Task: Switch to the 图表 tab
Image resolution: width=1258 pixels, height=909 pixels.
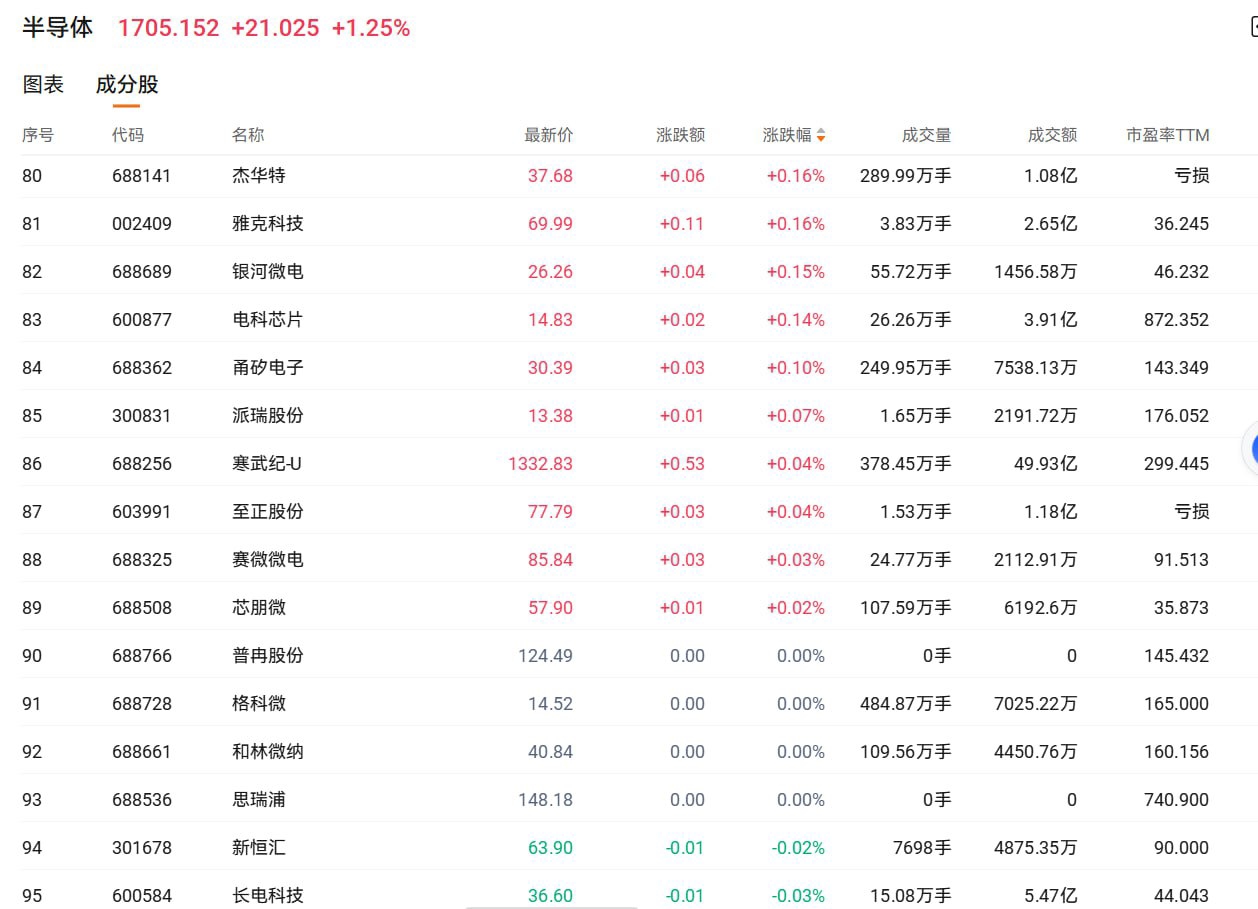Action: (x=43, y=85)
